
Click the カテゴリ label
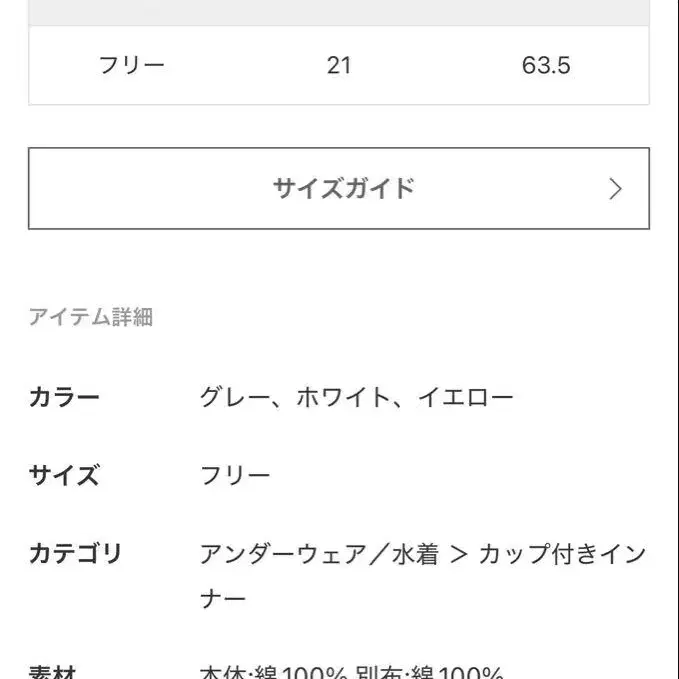75,553
